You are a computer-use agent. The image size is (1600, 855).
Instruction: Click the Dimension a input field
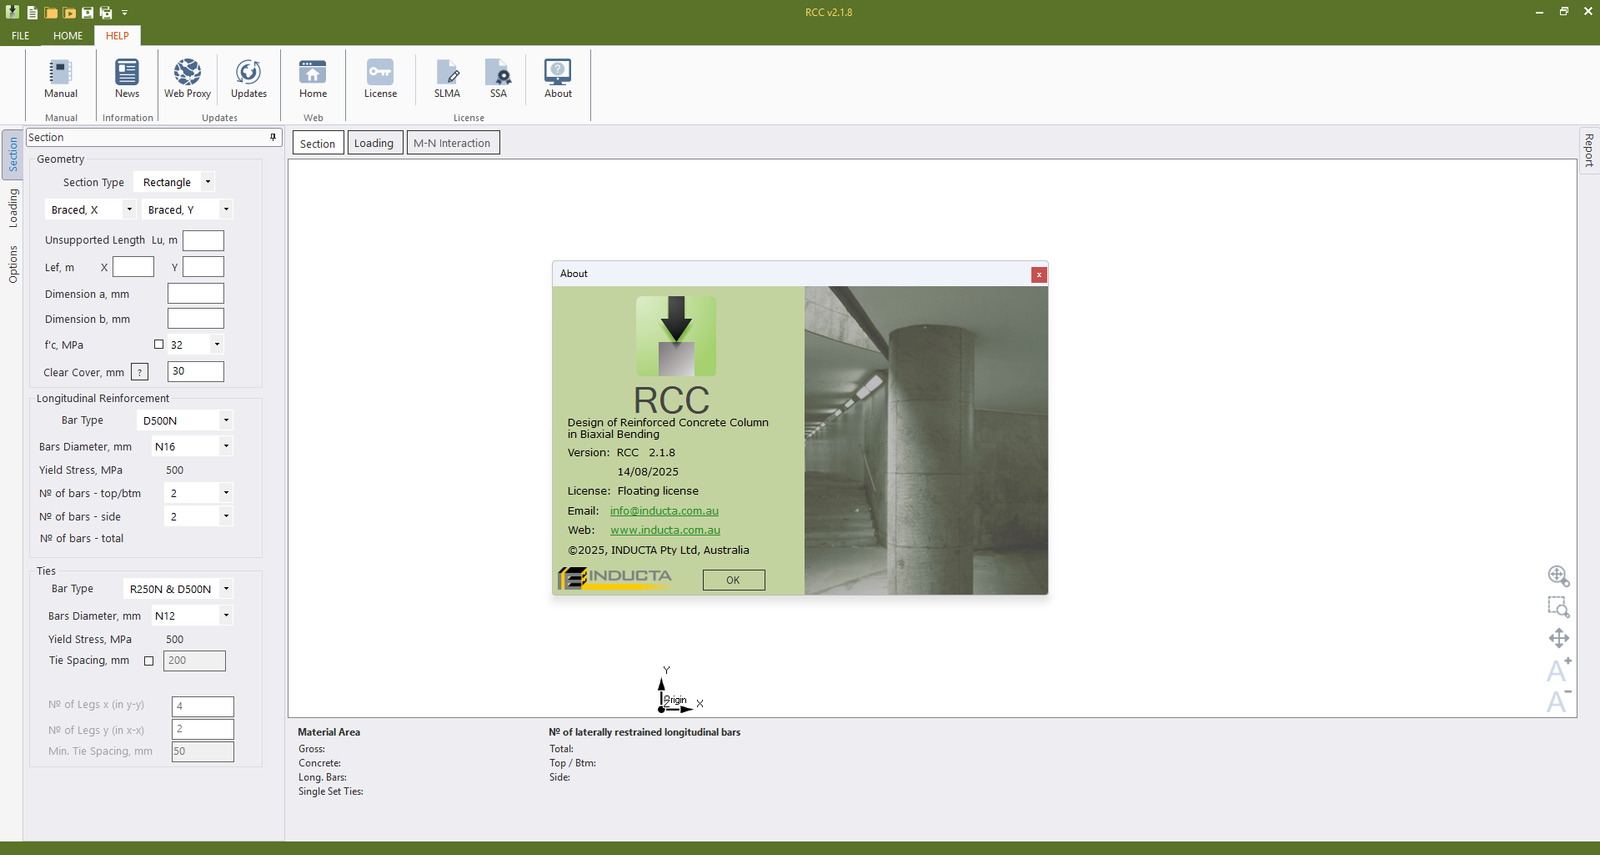click(x=195, y=293)
